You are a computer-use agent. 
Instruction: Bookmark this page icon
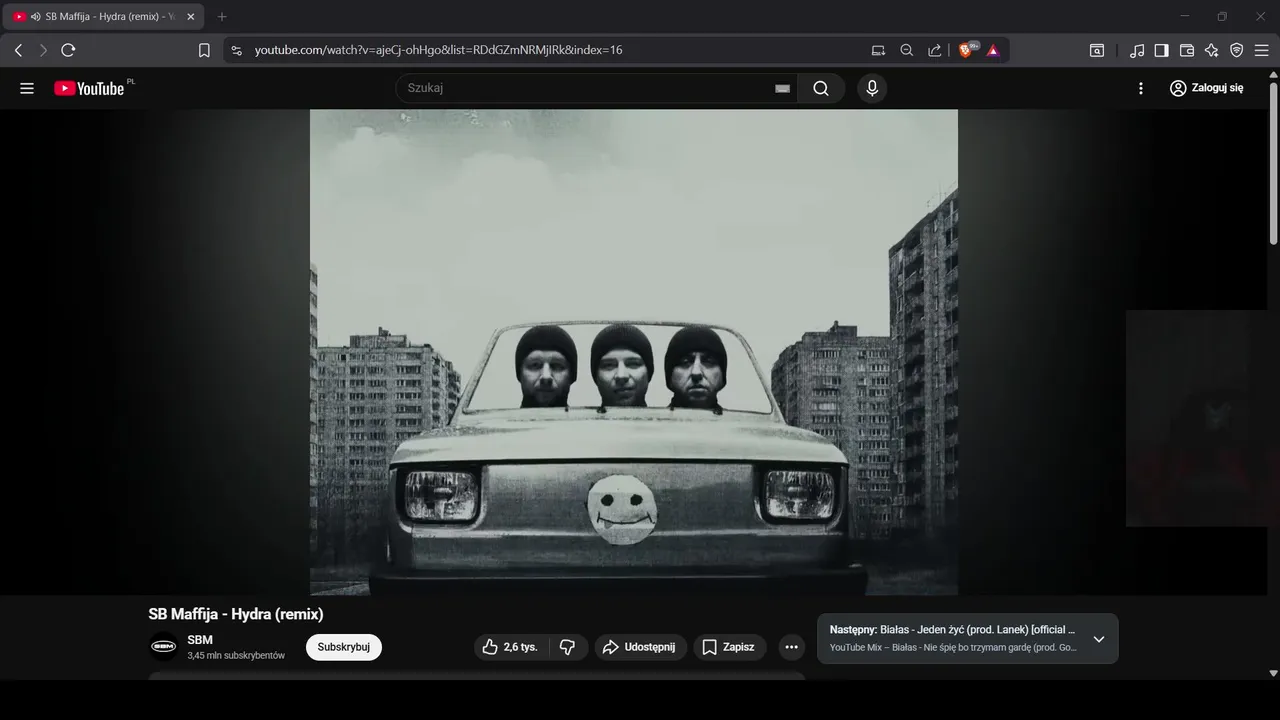204,50
